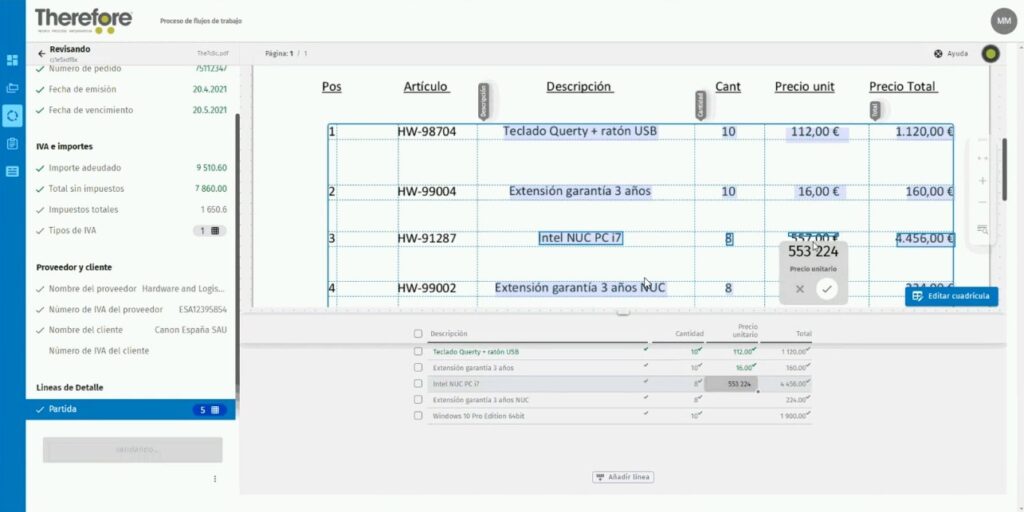Image resolution: width=1024 pixels, height=512 pixels.
Task: Open the Partida line items badge
Action: click(x=210, y=410)
